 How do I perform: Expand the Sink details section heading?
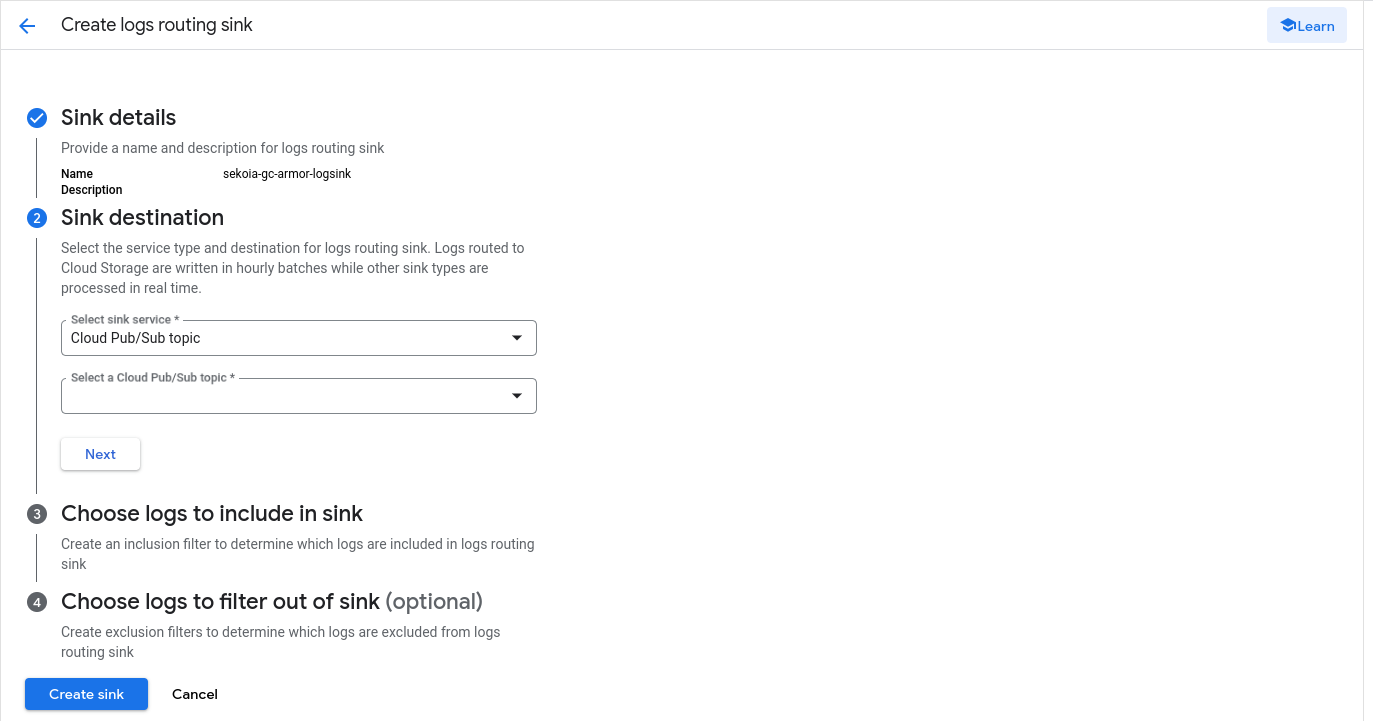click(x=118, y=118)
